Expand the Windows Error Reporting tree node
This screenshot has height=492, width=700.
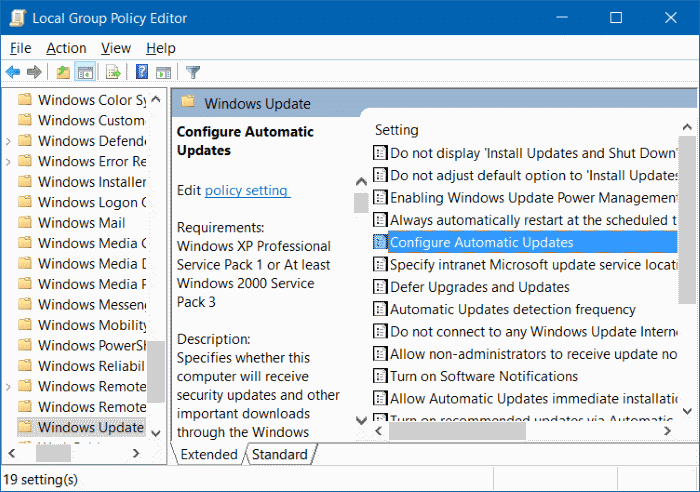point(8,162)
